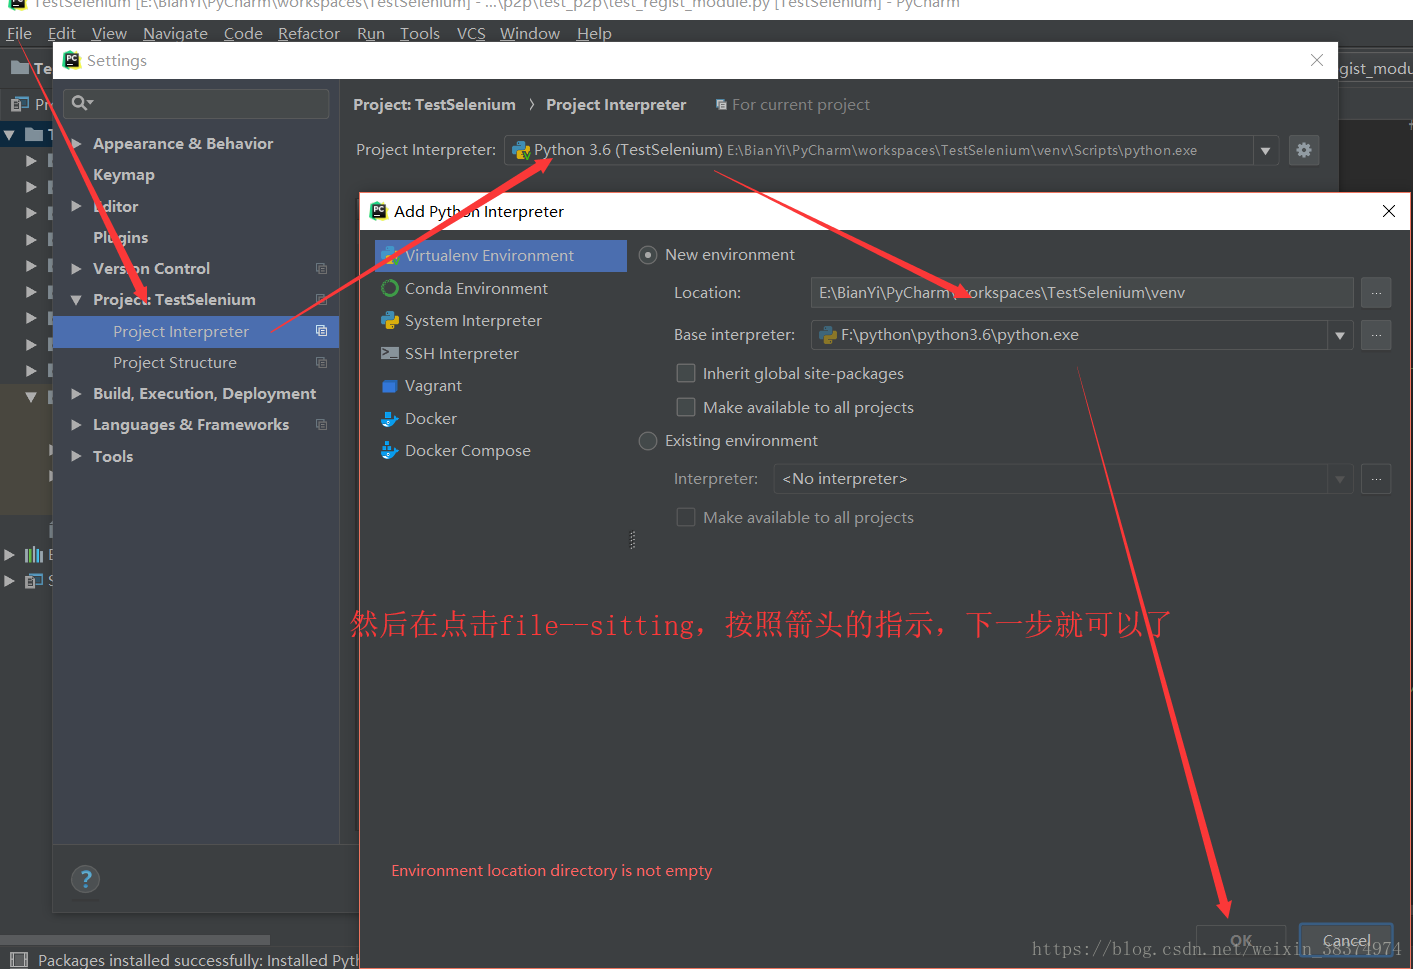Image resolution: width=1413 pixels, height=969 pixels.
Task: Open the Navigate menu
Action: click(x=175, y=33)
